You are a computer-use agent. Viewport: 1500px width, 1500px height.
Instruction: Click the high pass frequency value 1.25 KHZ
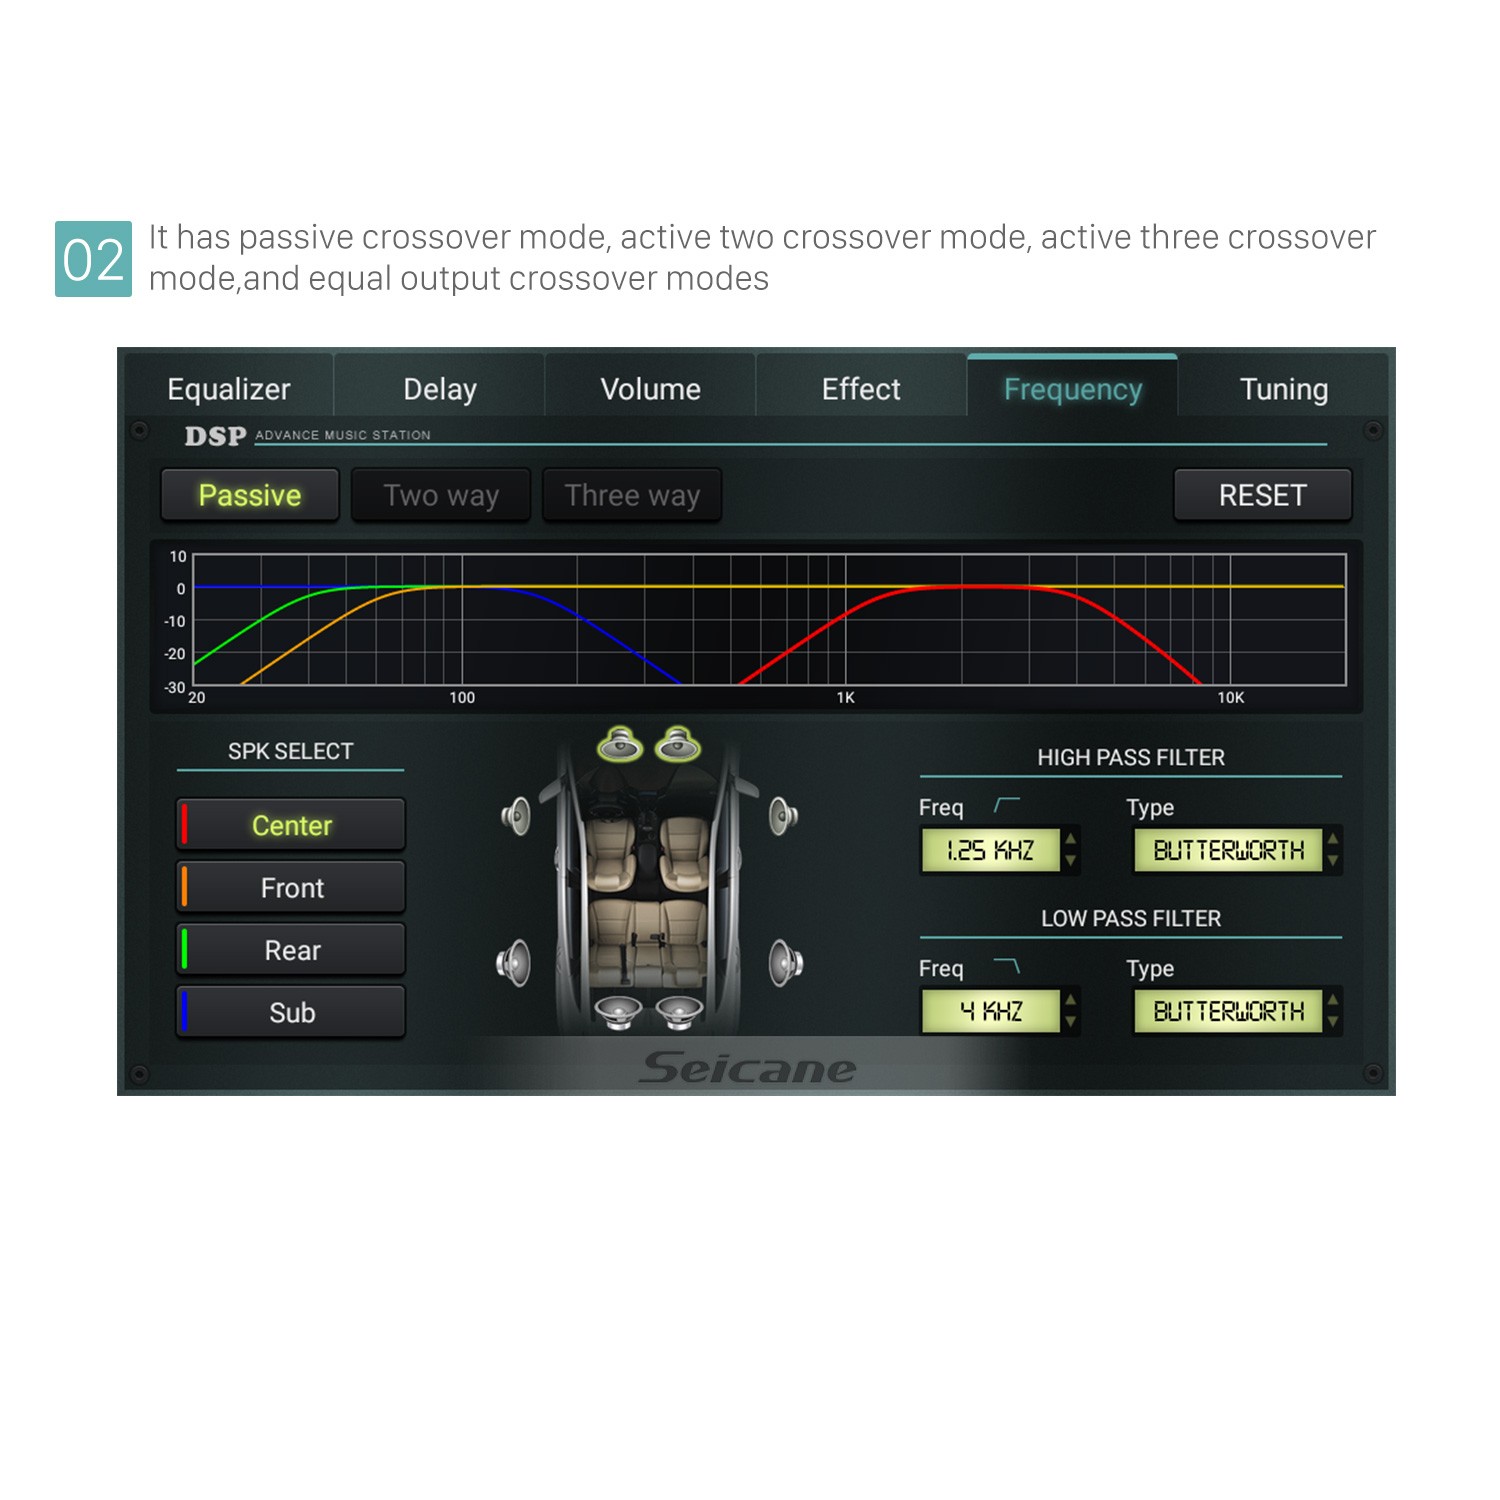990,850
